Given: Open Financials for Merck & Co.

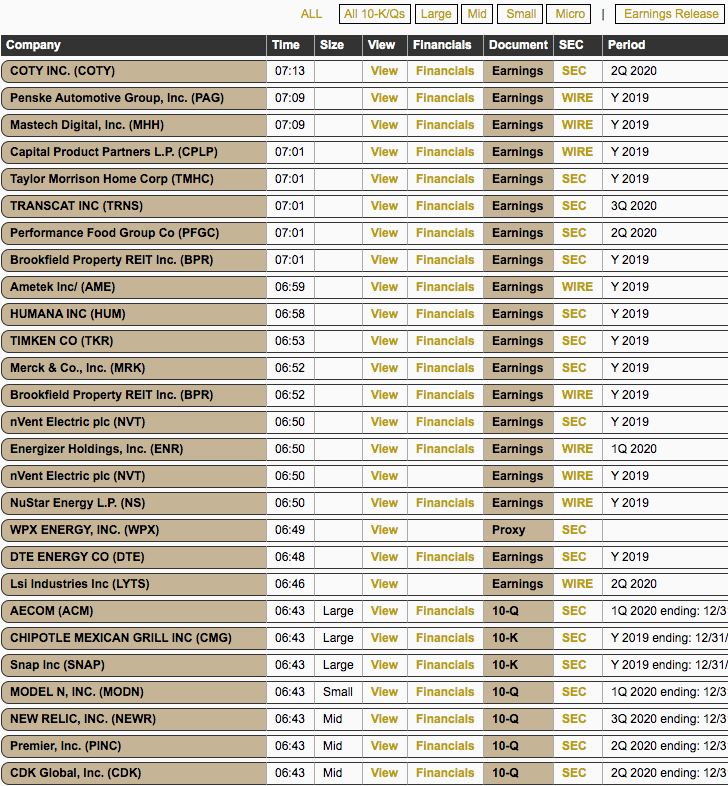Looking at the screenshot, I should point(445,368).
